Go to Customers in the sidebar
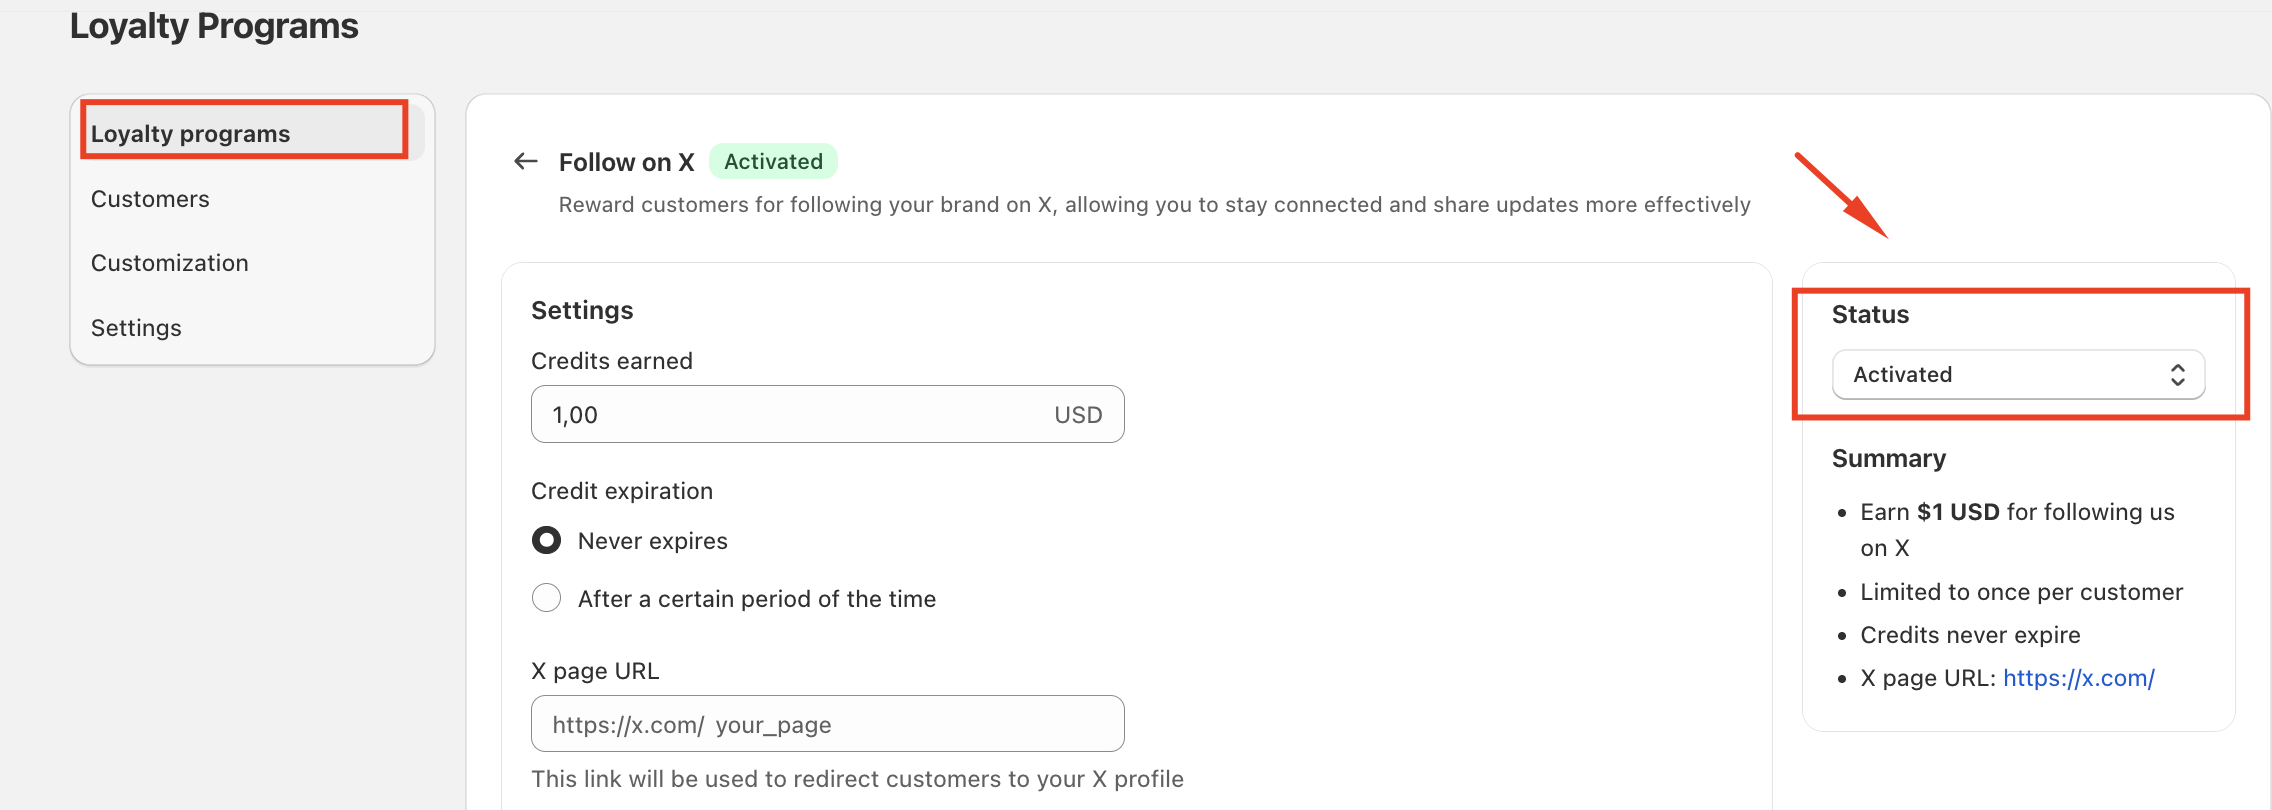This screenshot has height=810, width=2272. (150, 199)
